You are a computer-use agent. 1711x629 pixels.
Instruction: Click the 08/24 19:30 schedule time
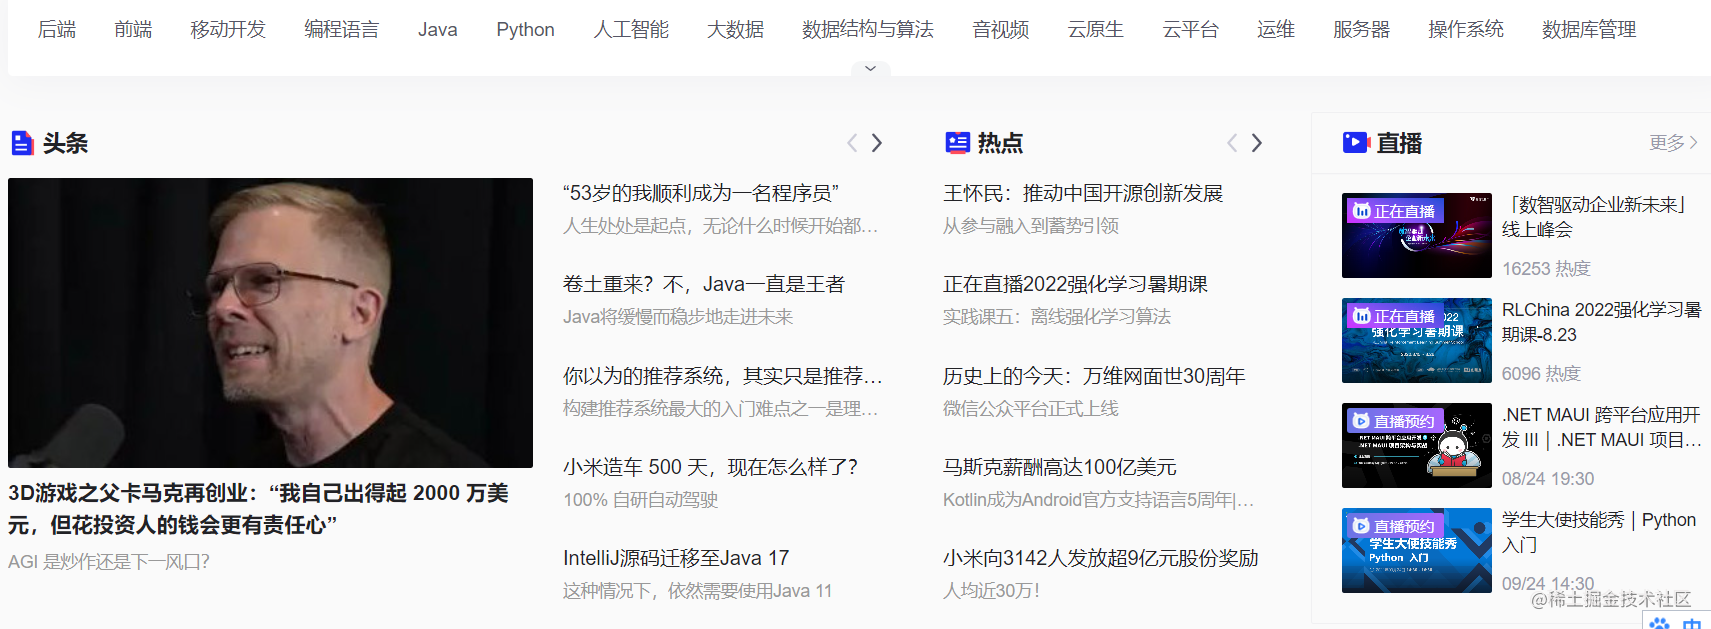[x=1548, y=479]
